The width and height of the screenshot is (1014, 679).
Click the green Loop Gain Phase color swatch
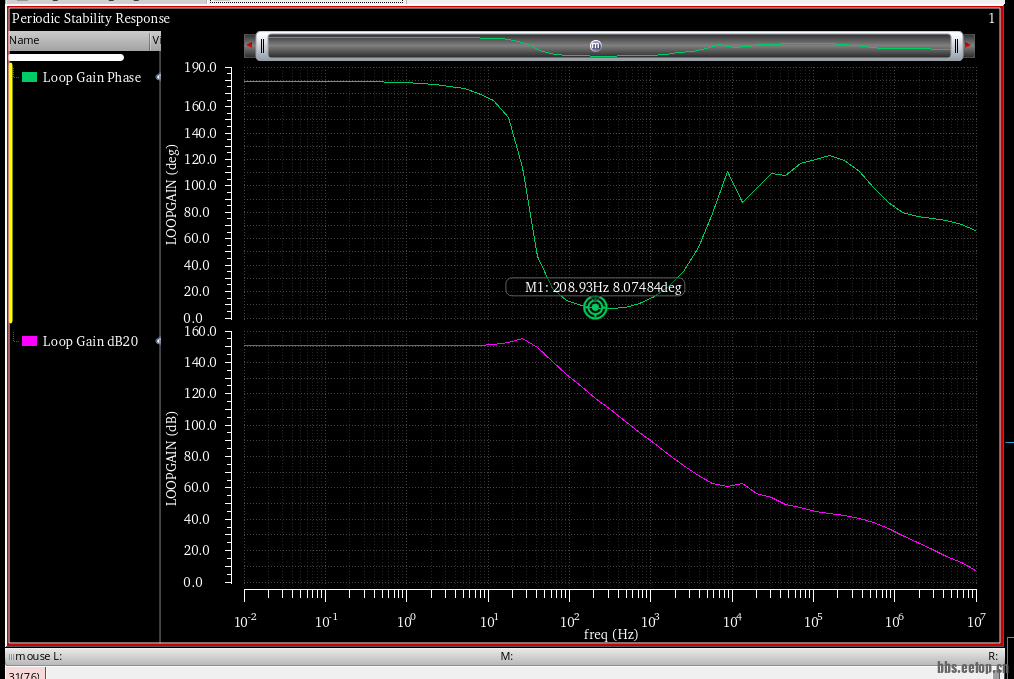pos(30,77)
